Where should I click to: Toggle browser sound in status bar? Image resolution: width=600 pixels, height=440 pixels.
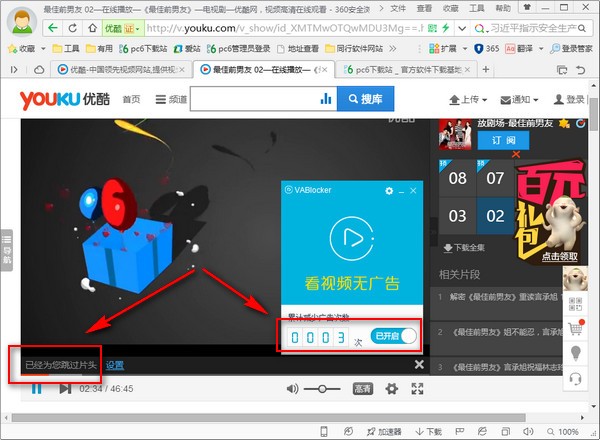(528, 432)
